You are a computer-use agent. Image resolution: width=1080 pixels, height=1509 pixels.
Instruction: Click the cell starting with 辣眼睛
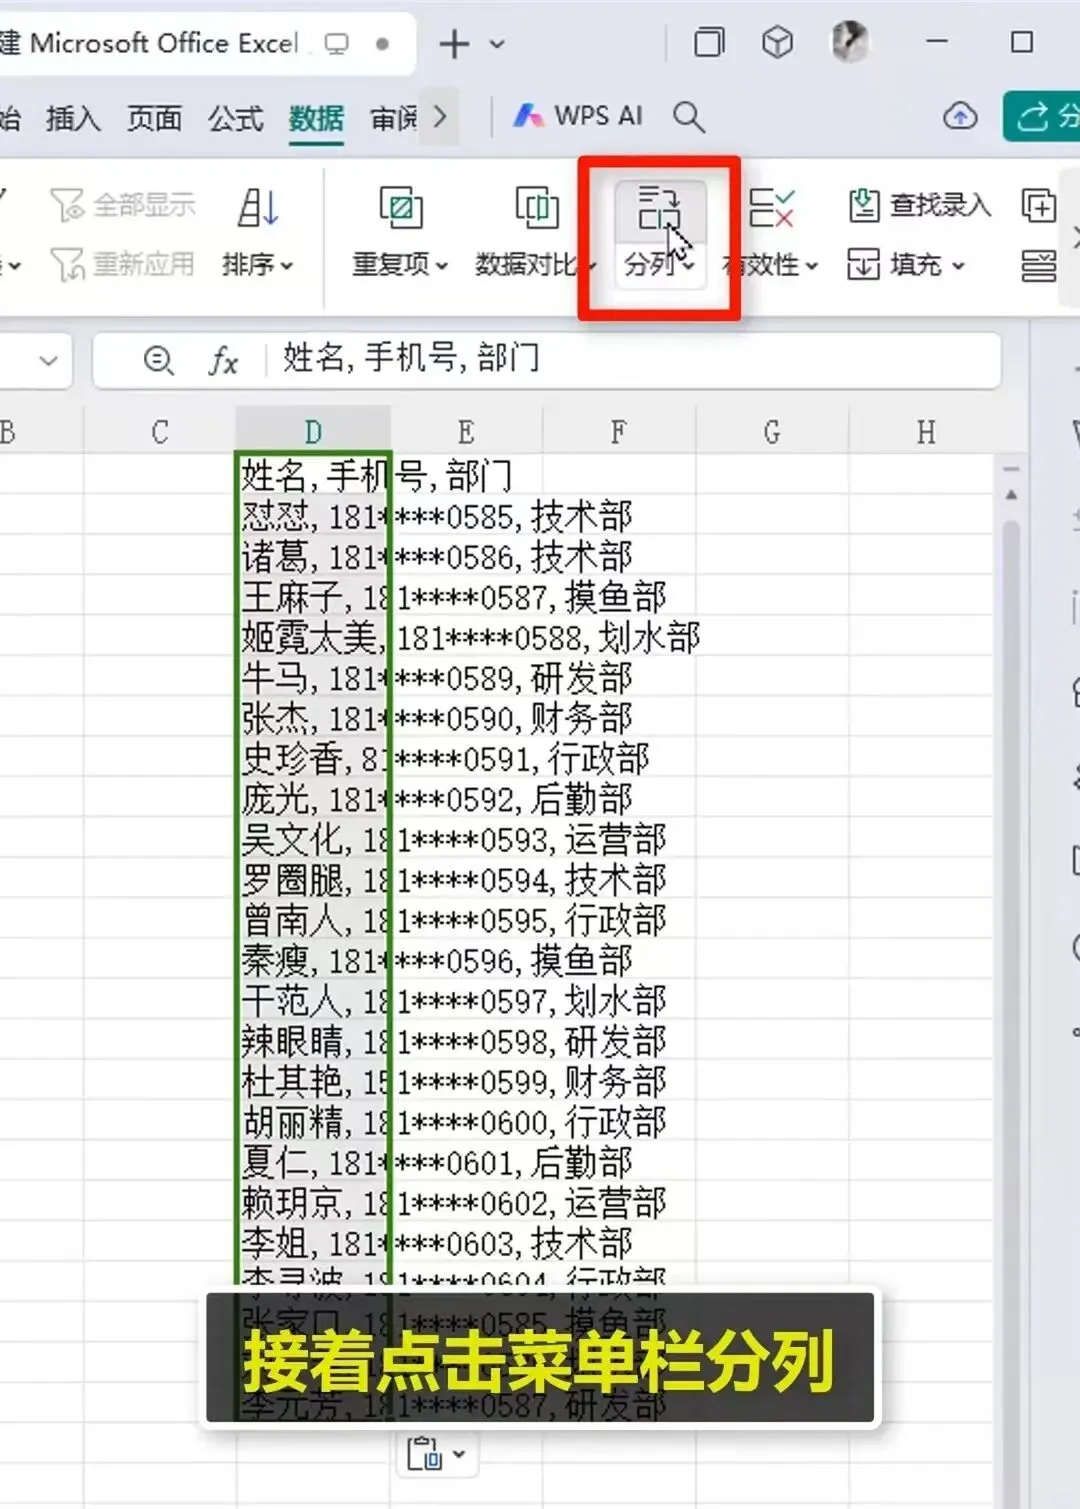point(313,1041)
